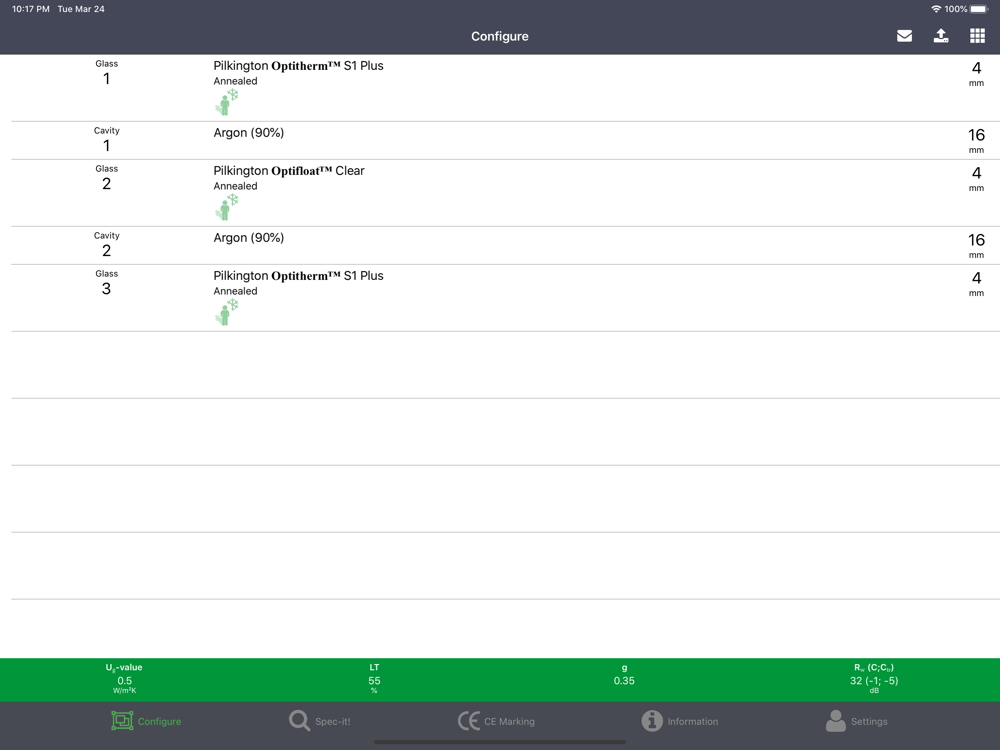Switch to the Configure tab
Viewport: 1000px width, 750px height.
tap(147, 721)
